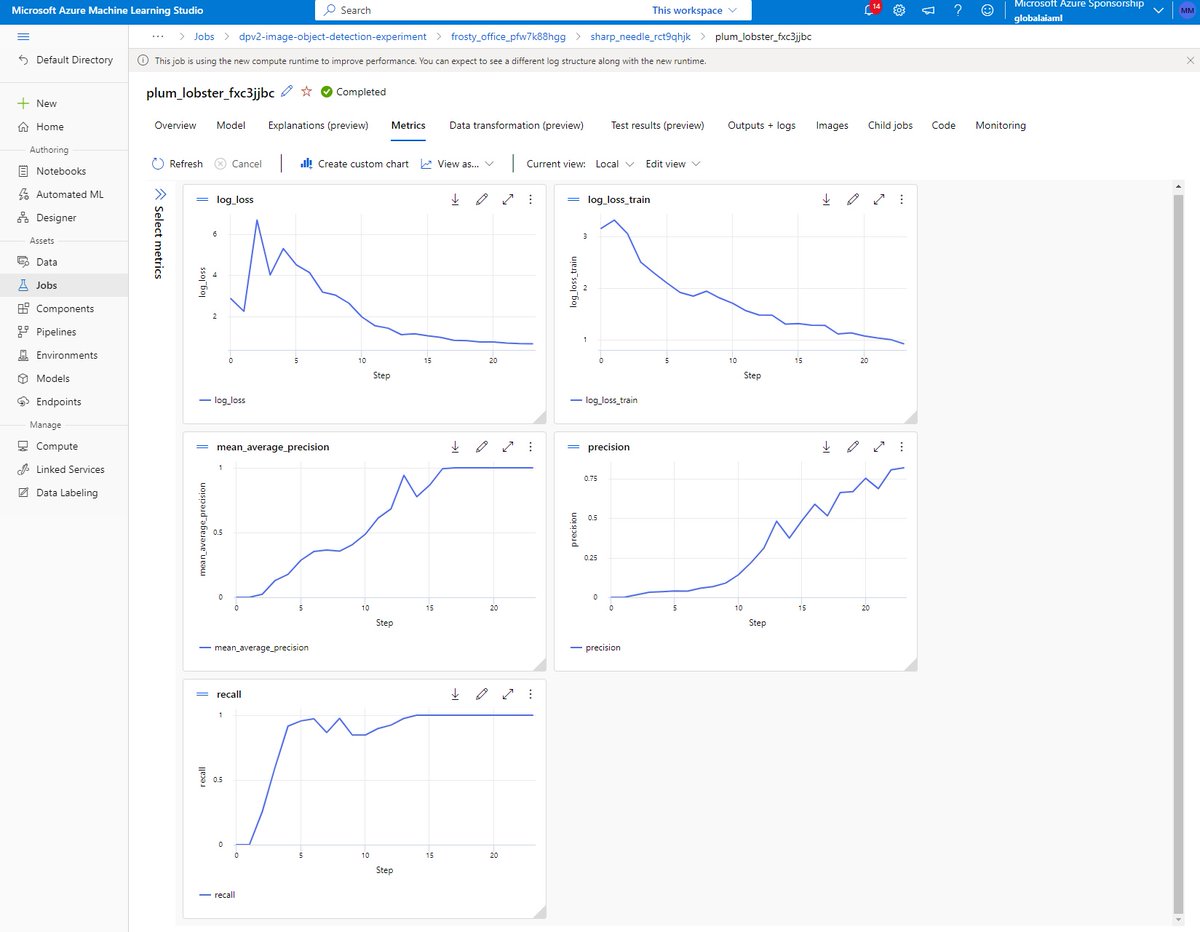Send feedback with the smiley icon
This screenshot has height=932, width=1200.
pyautogui.click(x=988, y=10)
